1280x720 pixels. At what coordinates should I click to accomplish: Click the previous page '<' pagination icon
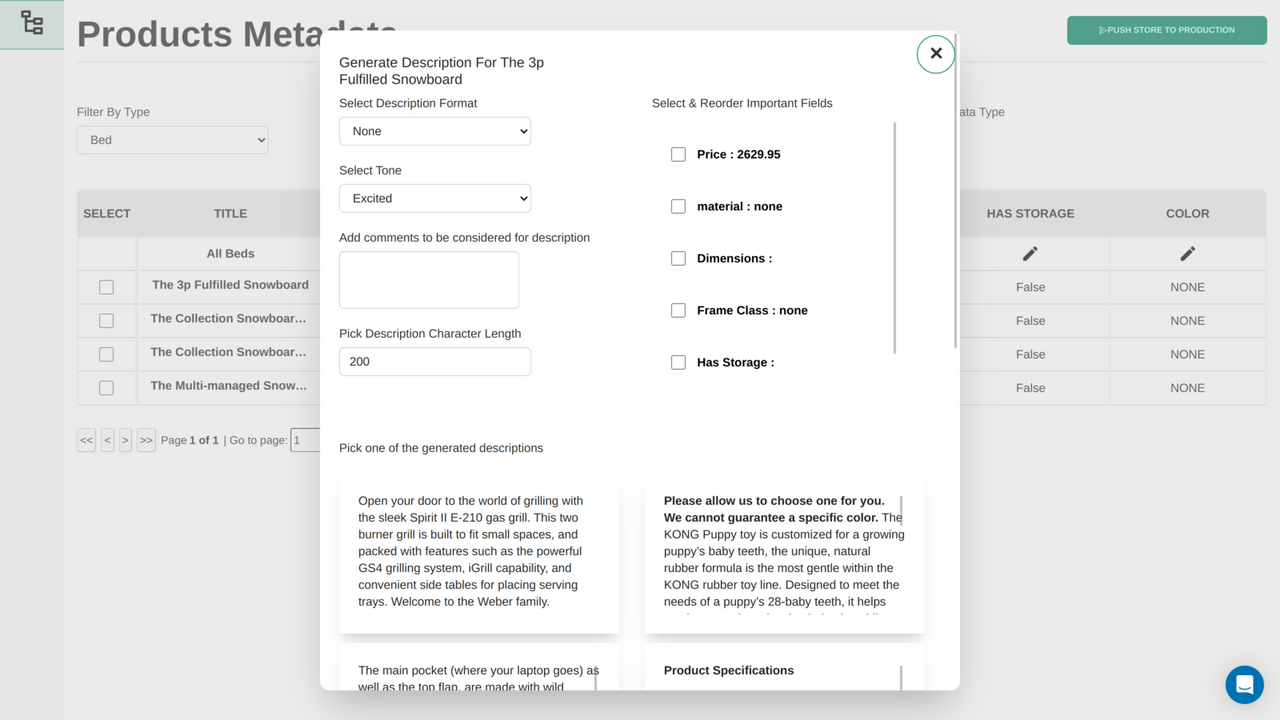(106, 440)
